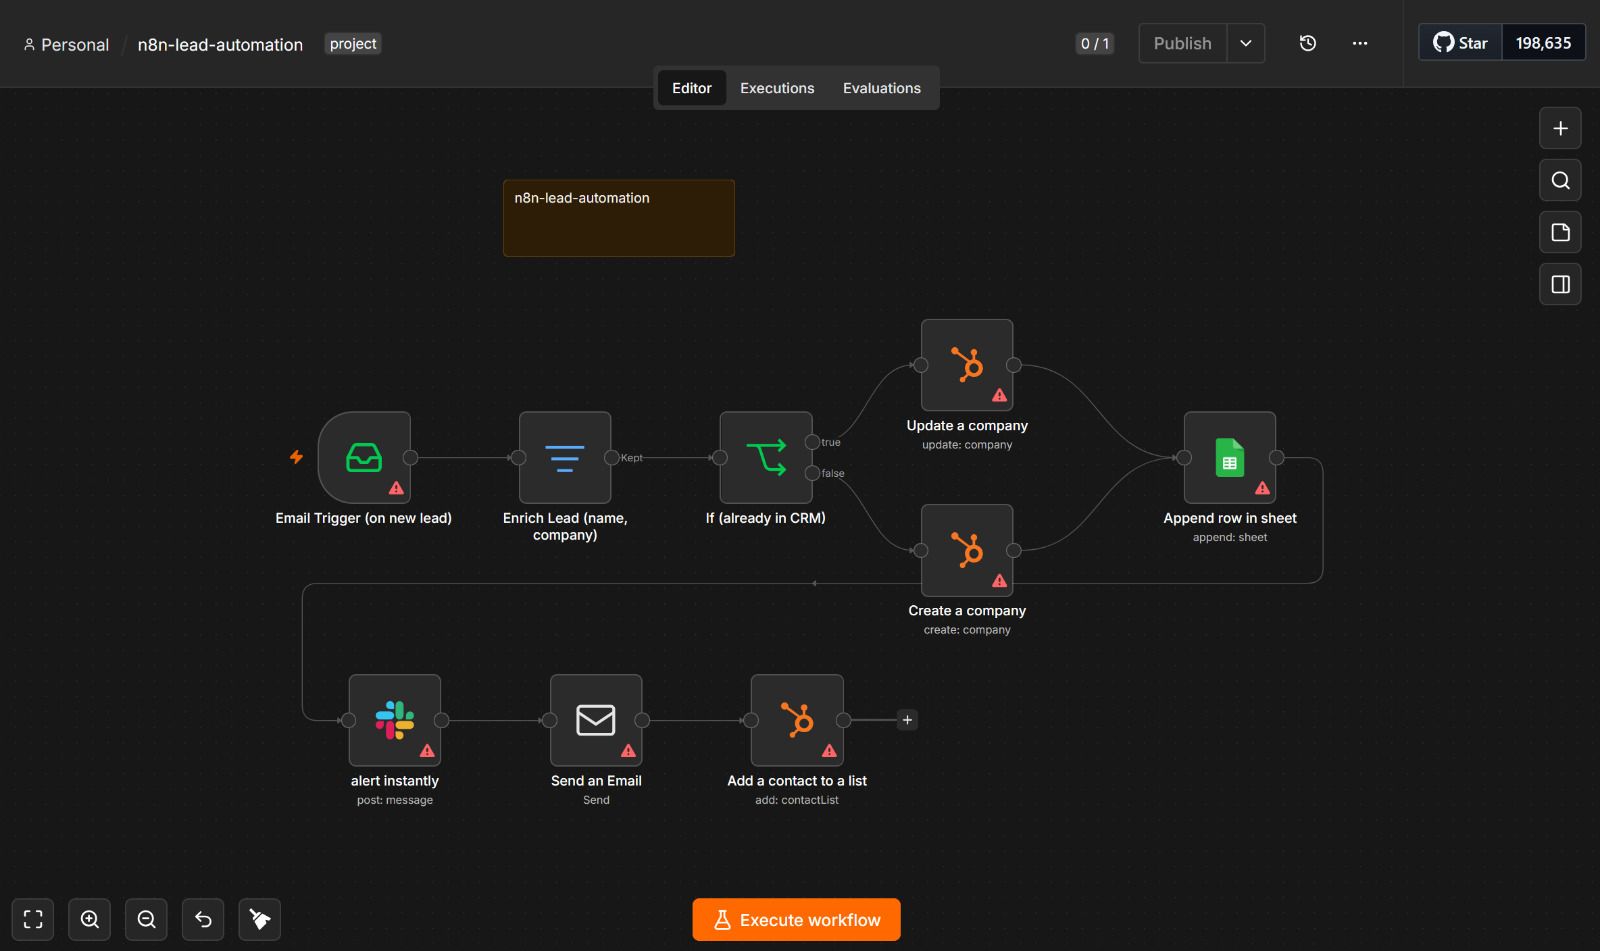Zoom in on the canvas
This screenshot has height=951, width=1600.
point(90,919)
